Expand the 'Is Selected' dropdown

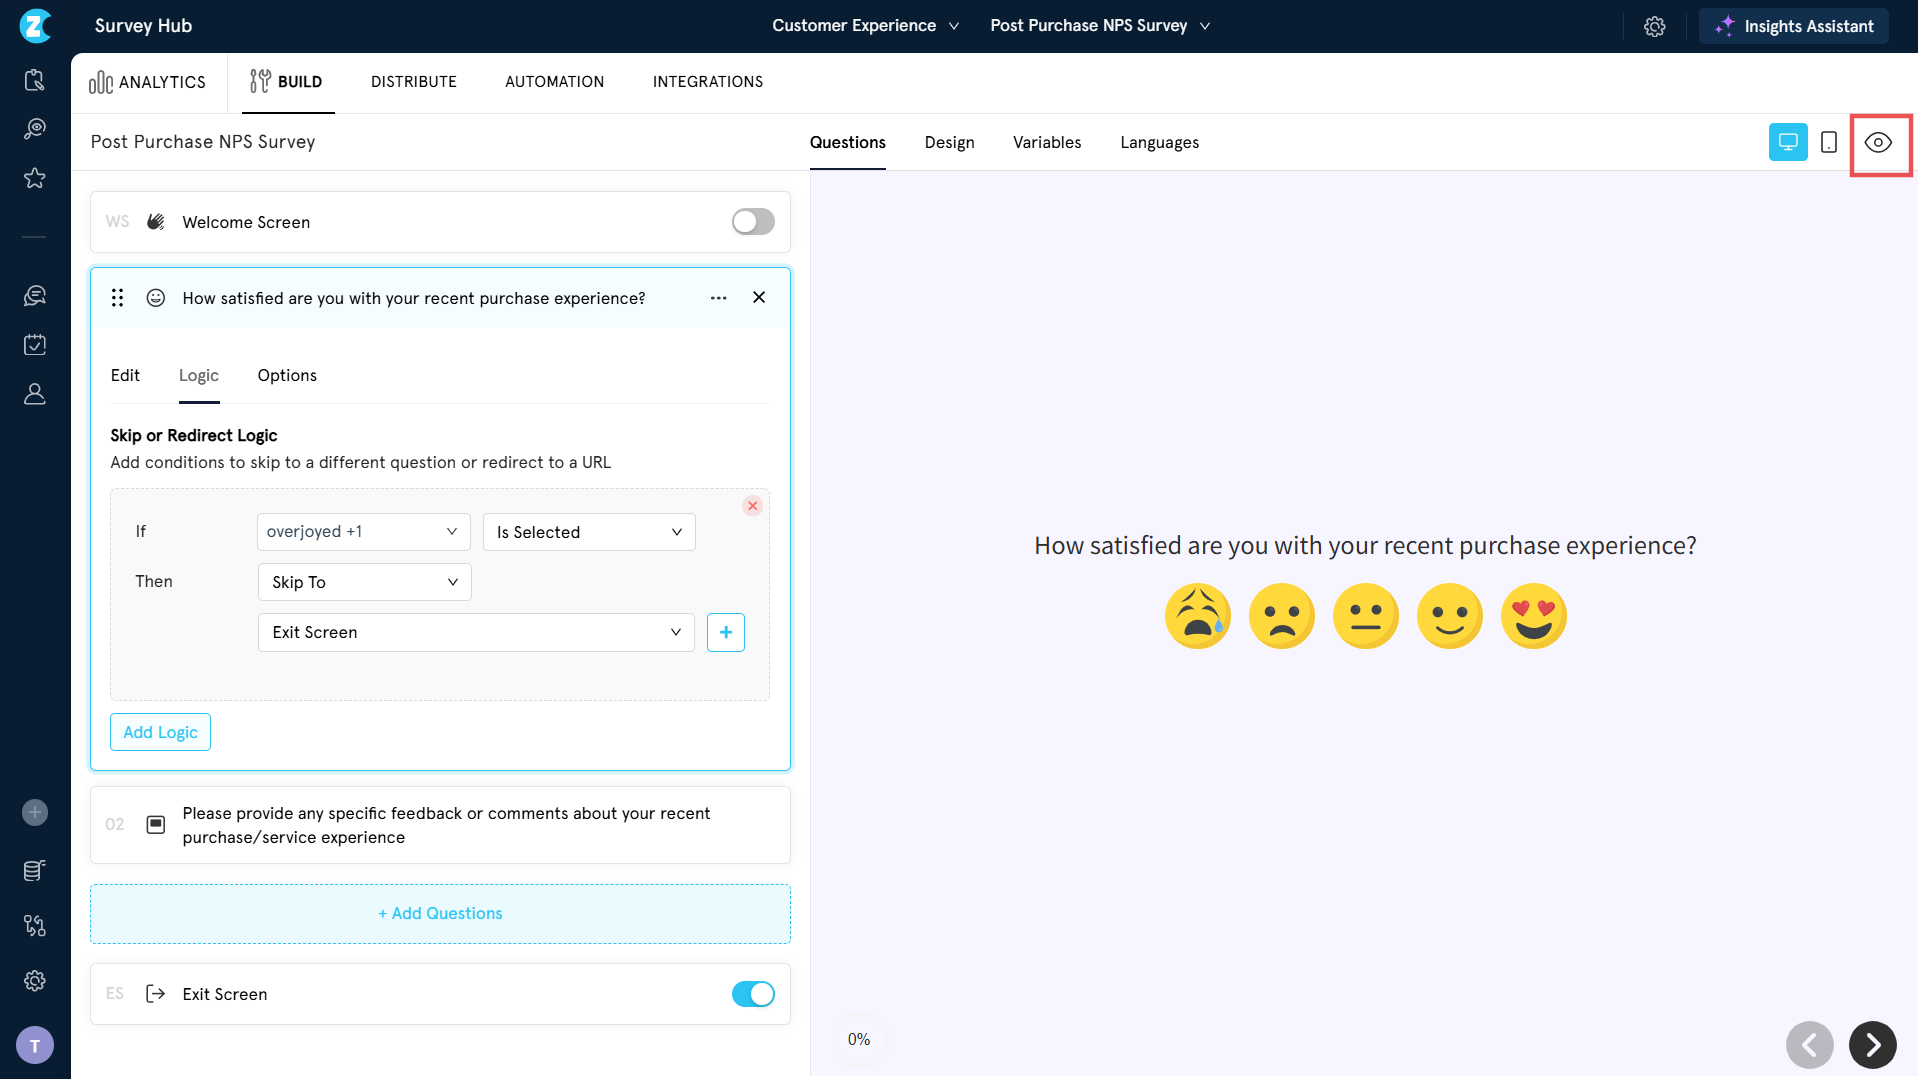pyautogui.click(x=589, y=532)
